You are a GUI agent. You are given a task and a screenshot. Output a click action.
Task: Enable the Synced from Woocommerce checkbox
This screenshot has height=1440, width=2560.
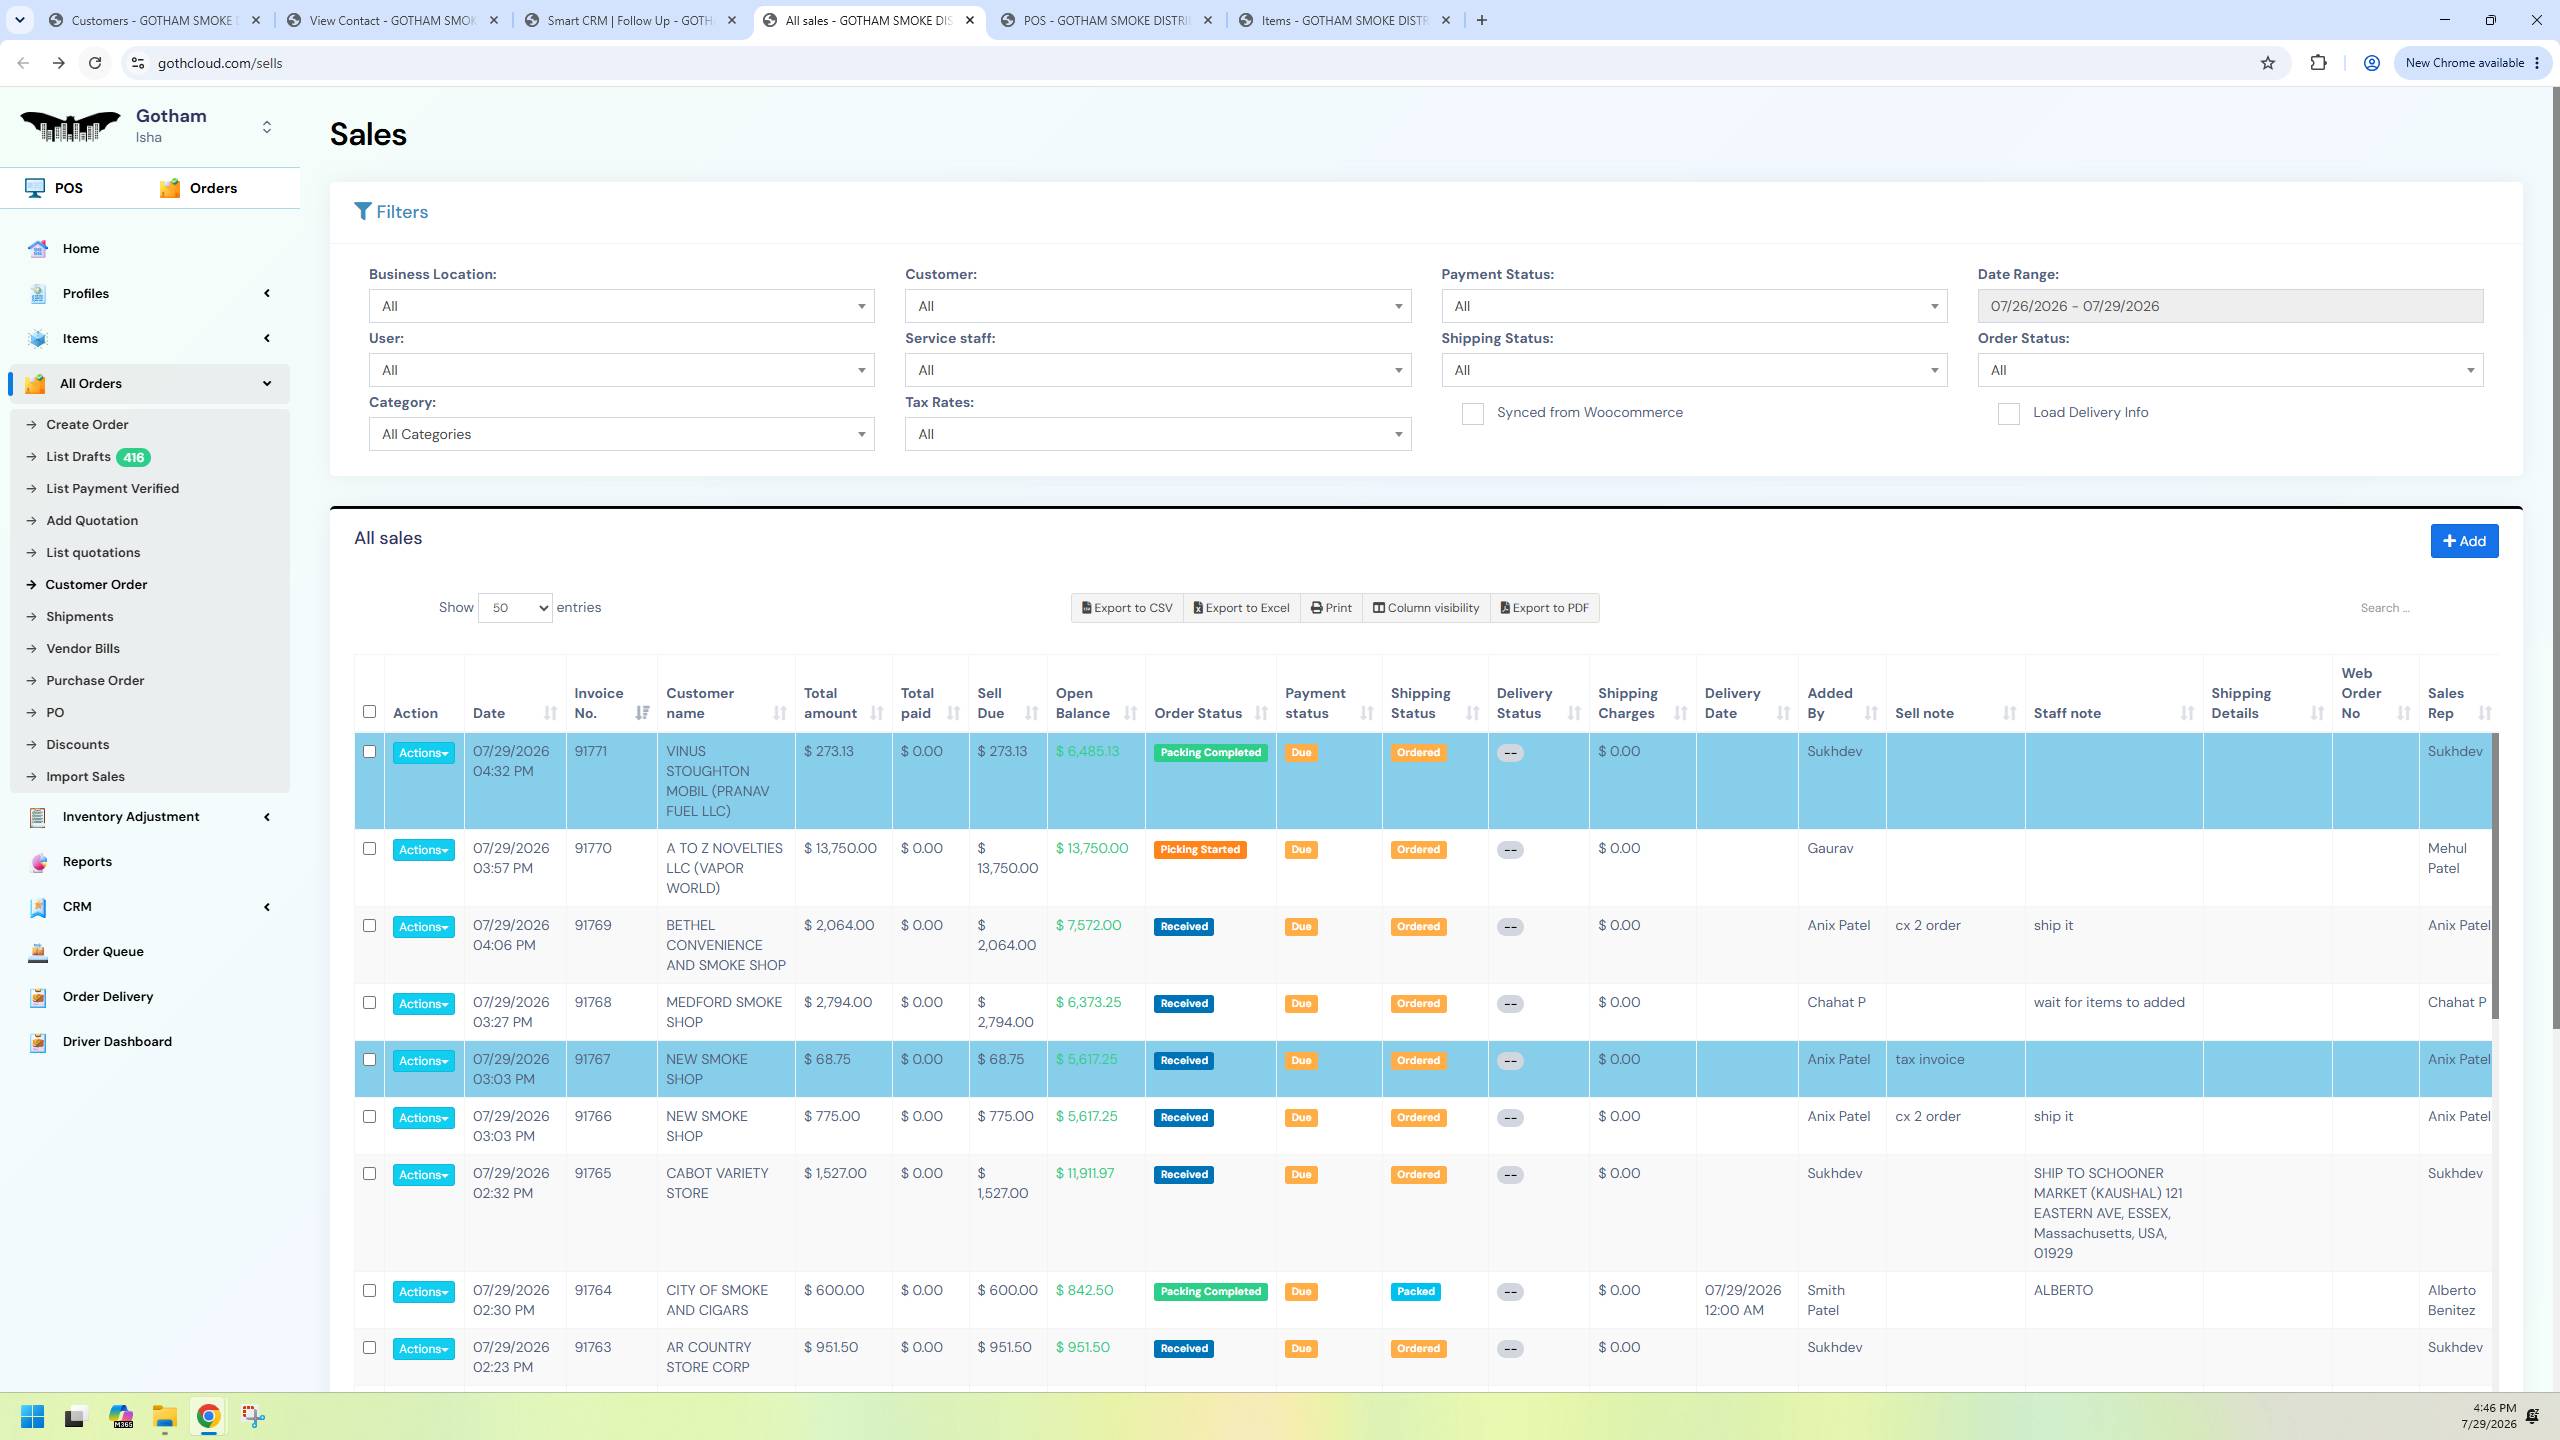coord(1472,414)
